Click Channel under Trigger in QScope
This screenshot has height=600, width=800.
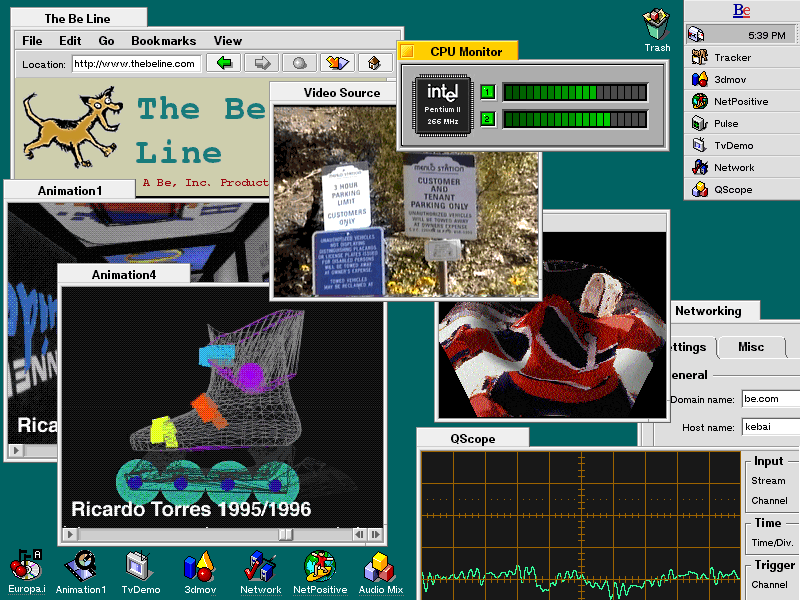pyautogui.click(x=769, y=584)
